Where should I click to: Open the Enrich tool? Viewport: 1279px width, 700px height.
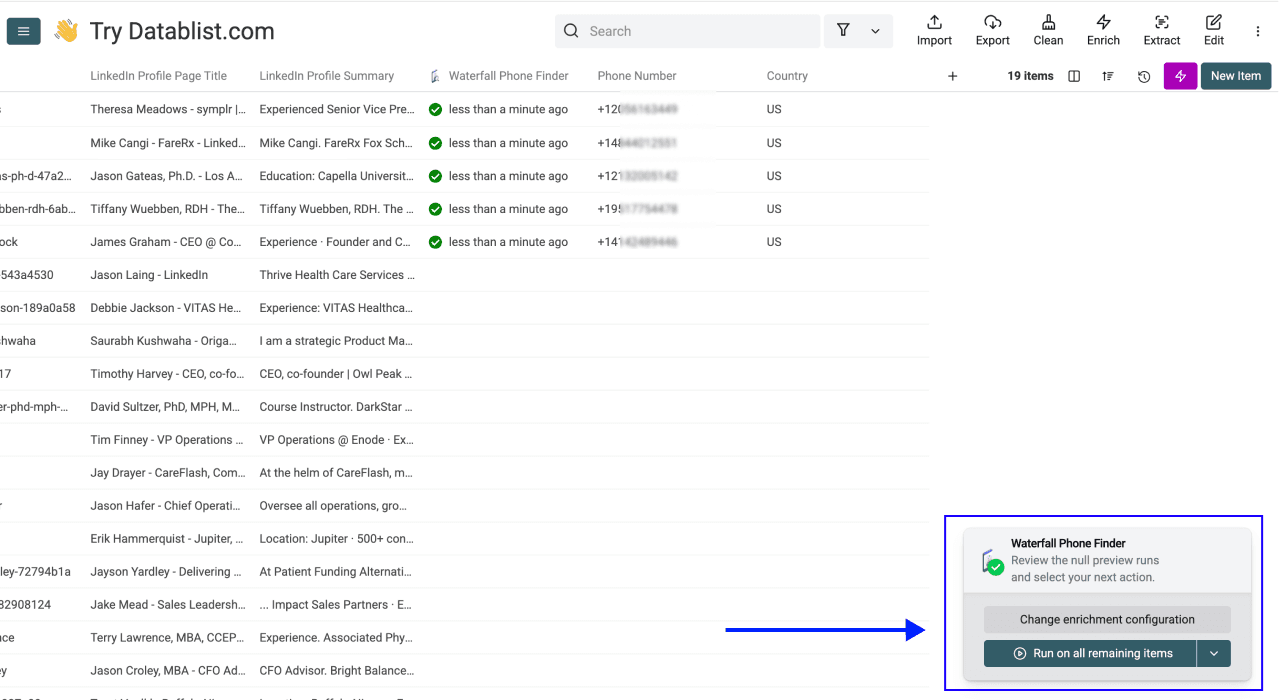1103,30
